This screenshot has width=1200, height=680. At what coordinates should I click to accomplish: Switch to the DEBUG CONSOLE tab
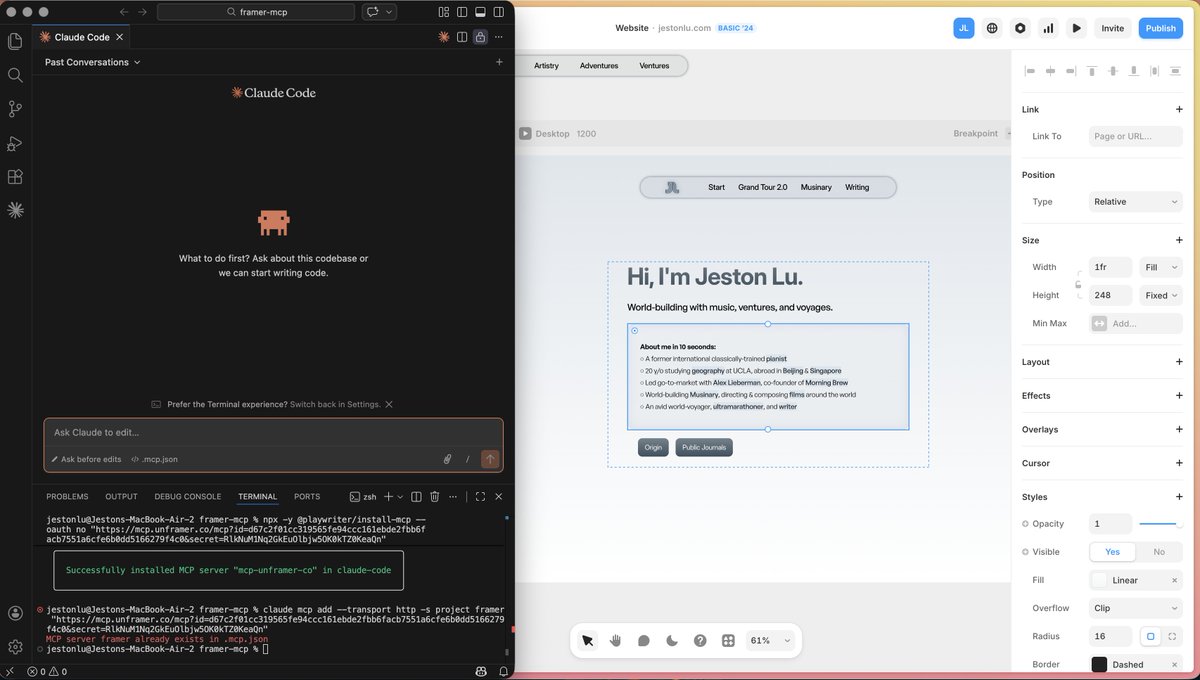(188, 496)
